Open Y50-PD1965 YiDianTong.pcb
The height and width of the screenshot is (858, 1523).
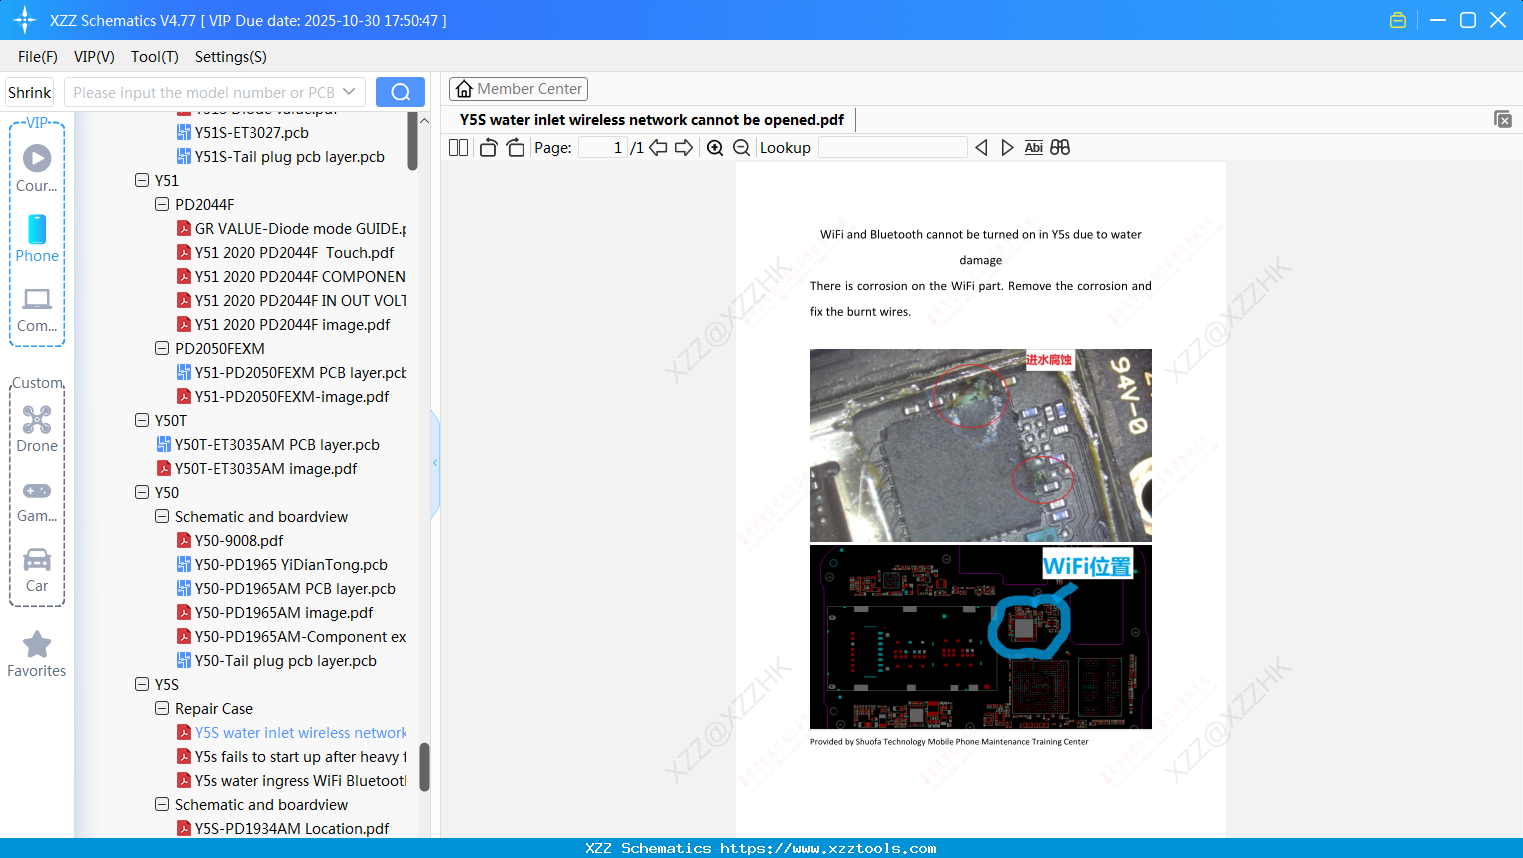[x=291, y=564]
